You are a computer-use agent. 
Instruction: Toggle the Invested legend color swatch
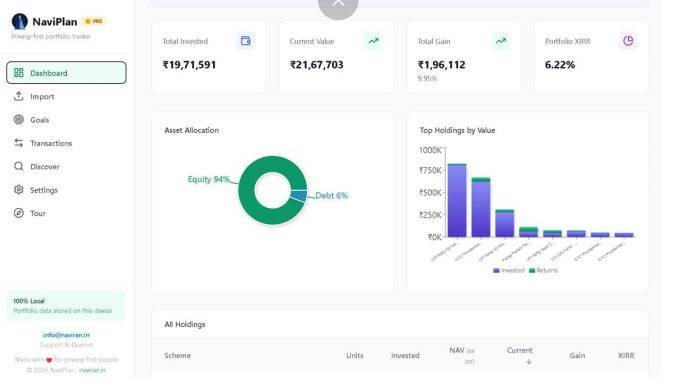pyautogui.click(x=497, y=270)
